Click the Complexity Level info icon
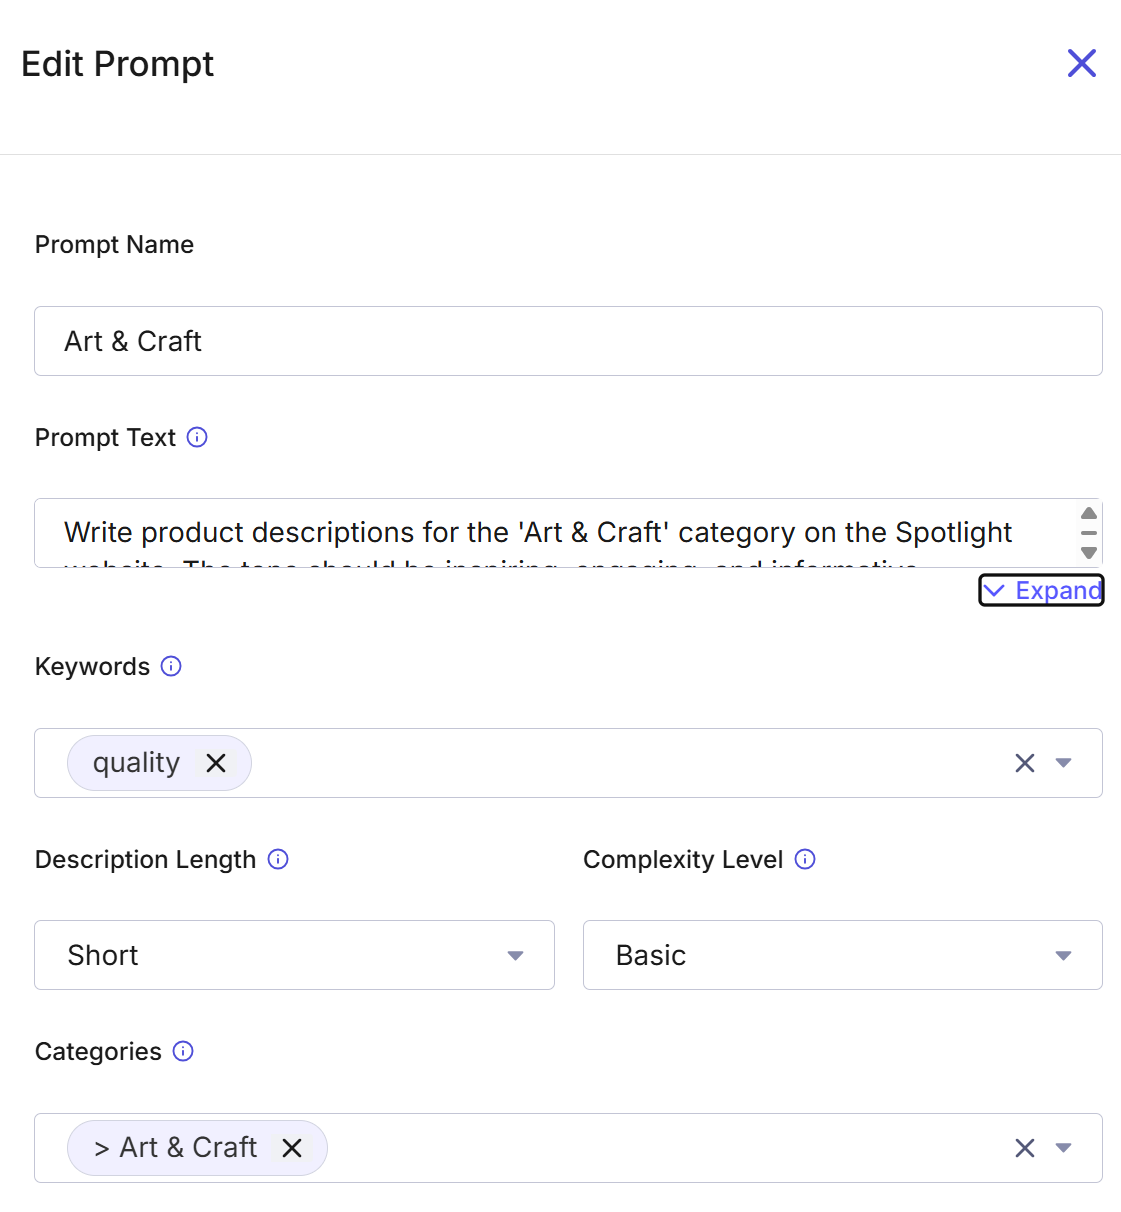This screenshot has height=1212, width=1121. [805, 859]
